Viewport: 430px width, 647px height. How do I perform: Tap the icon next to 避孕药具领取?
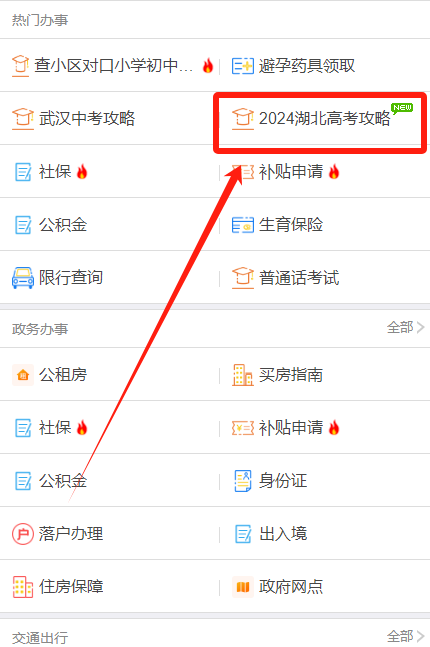click(x=243, y=66)
